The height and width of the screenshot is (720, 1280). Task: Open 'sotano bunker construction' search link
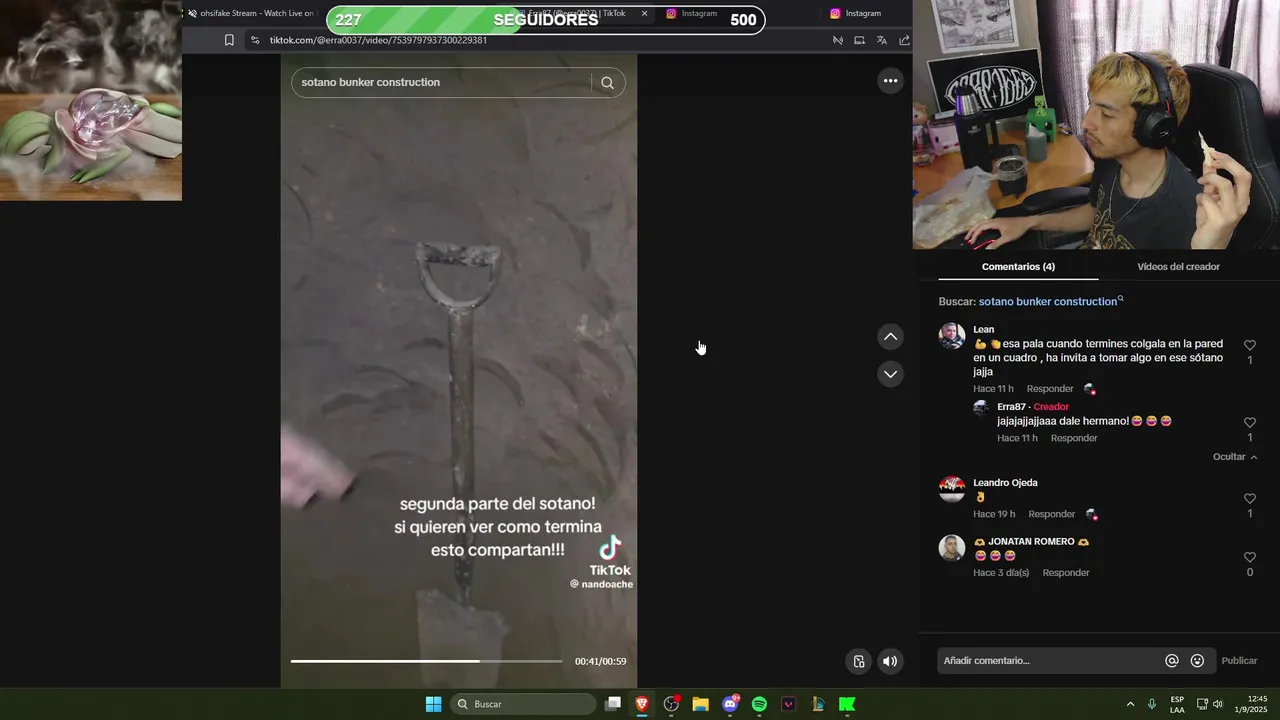click(x=1051, y=301)
